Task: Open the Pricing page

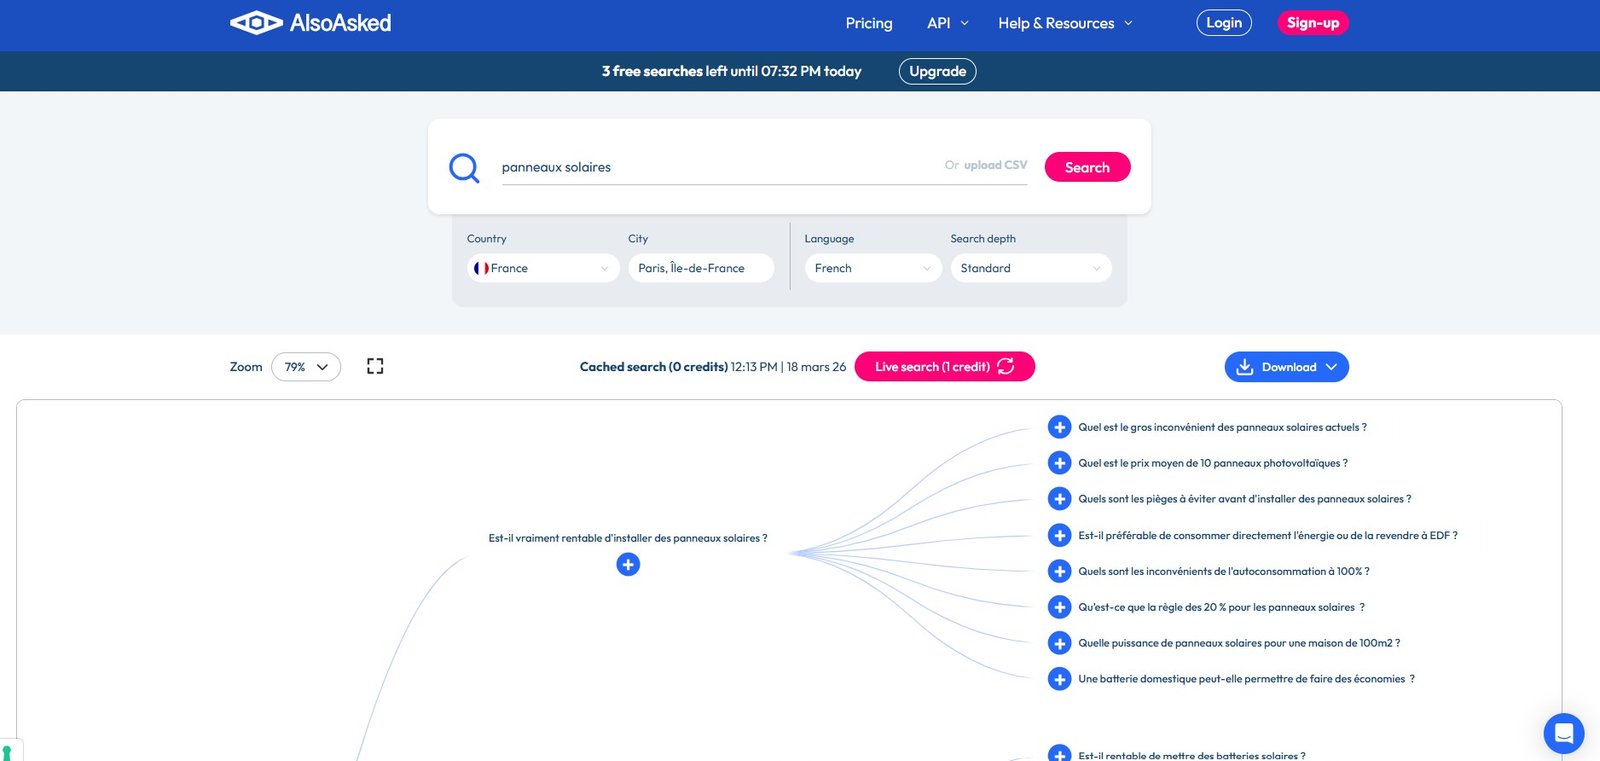Action: click(x=869, y=23)
